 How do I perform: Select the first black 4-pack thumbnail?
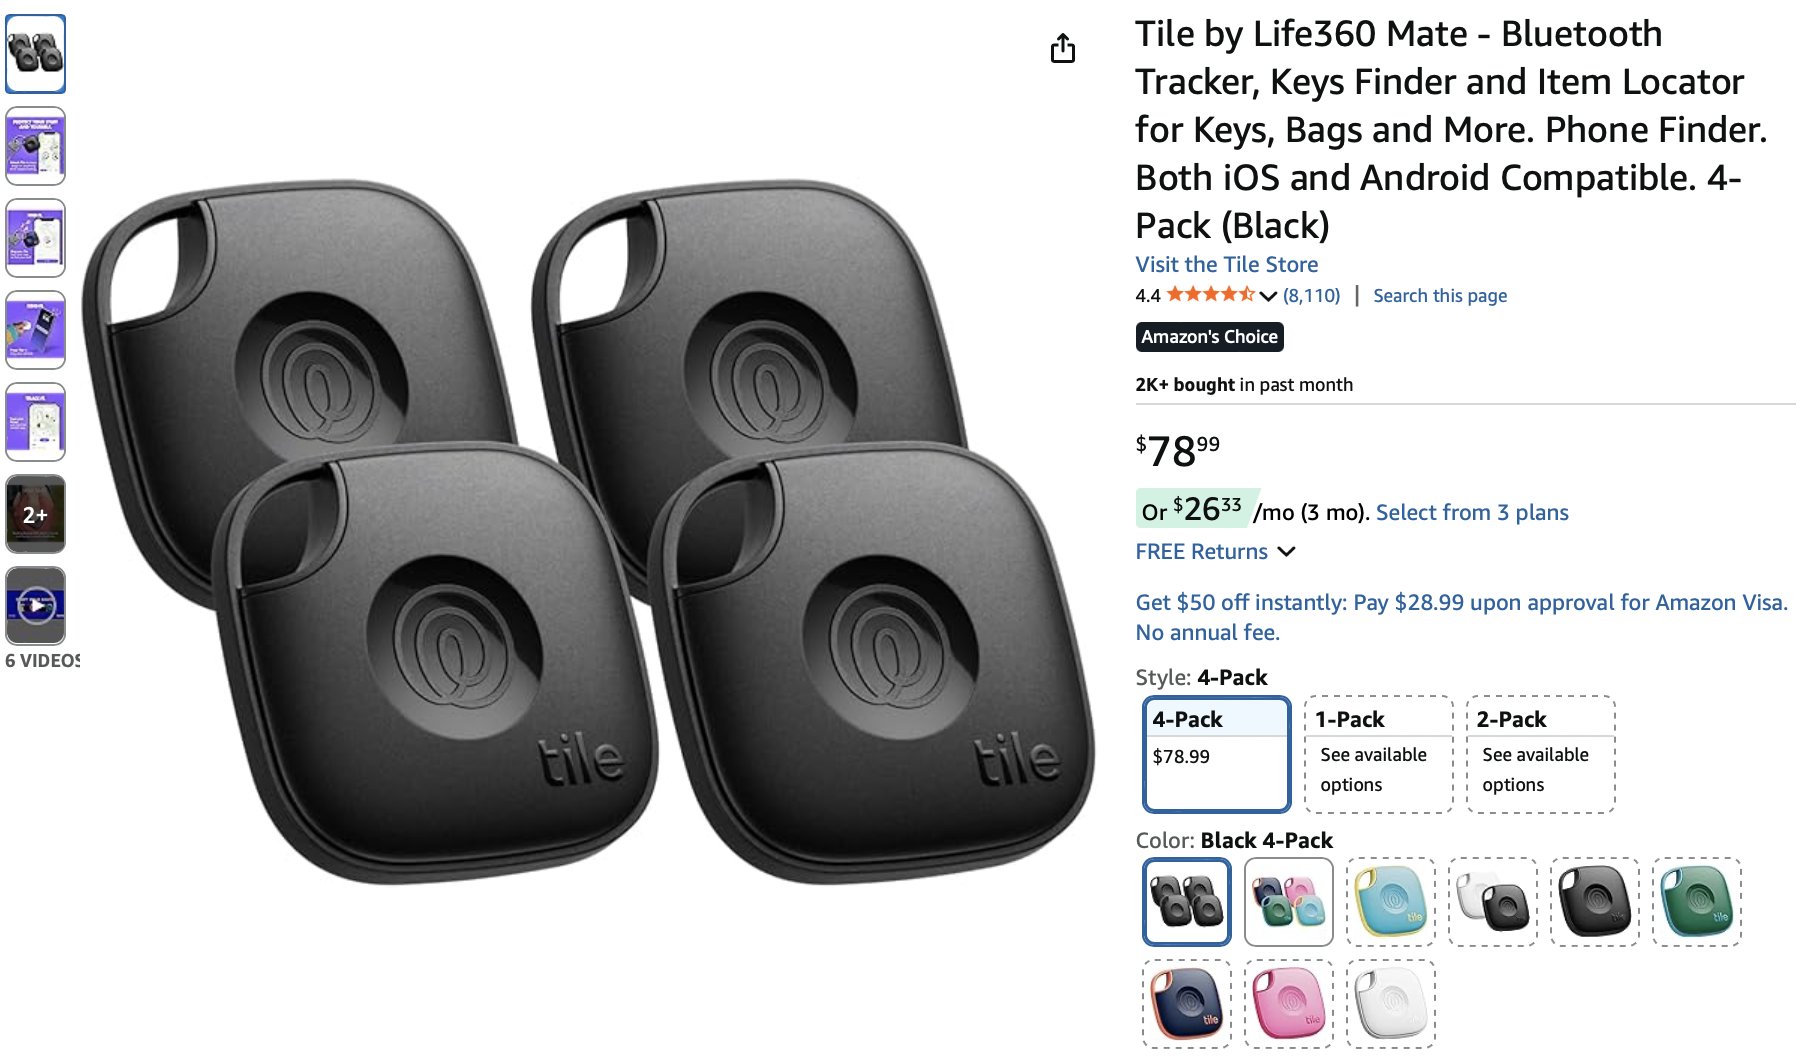click(x=36, y=54)
